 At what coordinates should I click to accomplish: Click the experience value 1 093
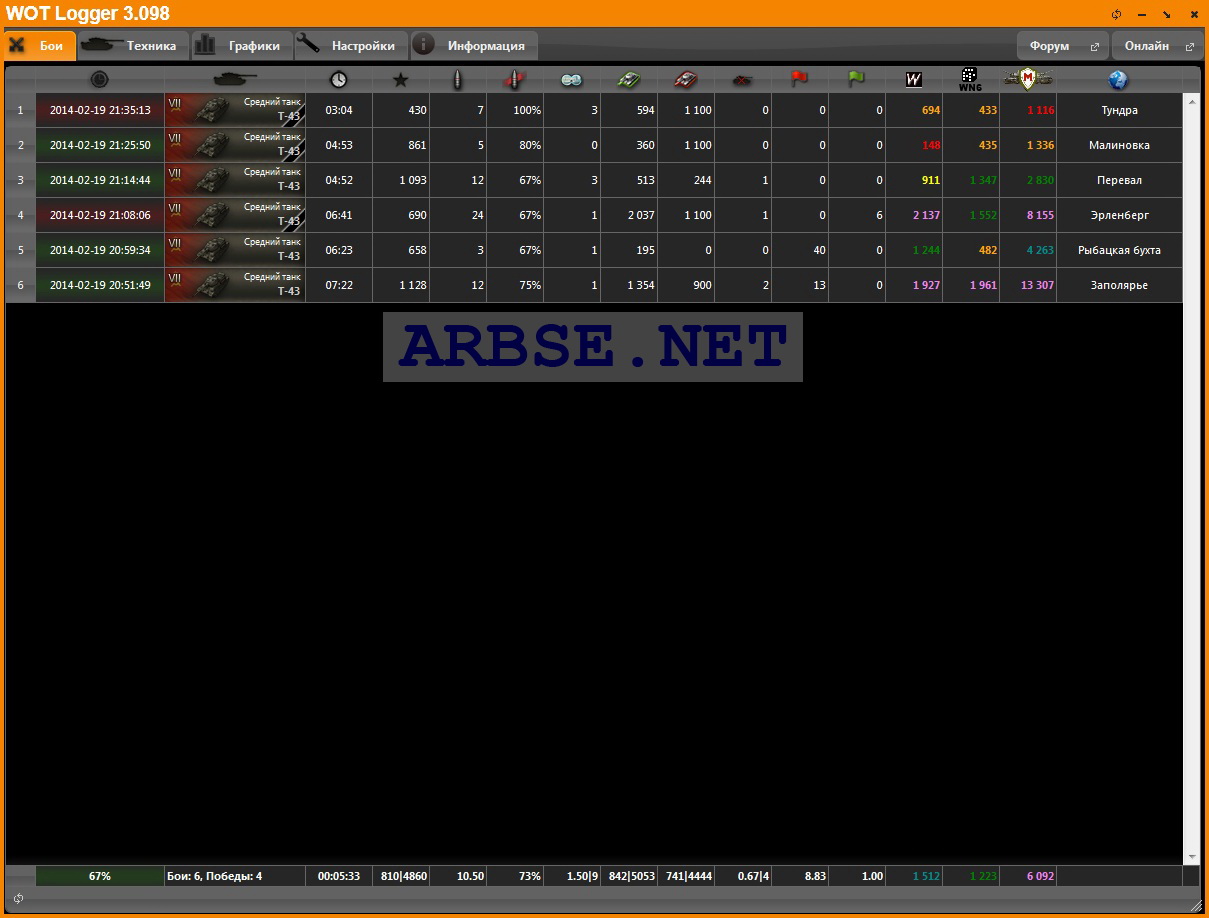point(412,180)
